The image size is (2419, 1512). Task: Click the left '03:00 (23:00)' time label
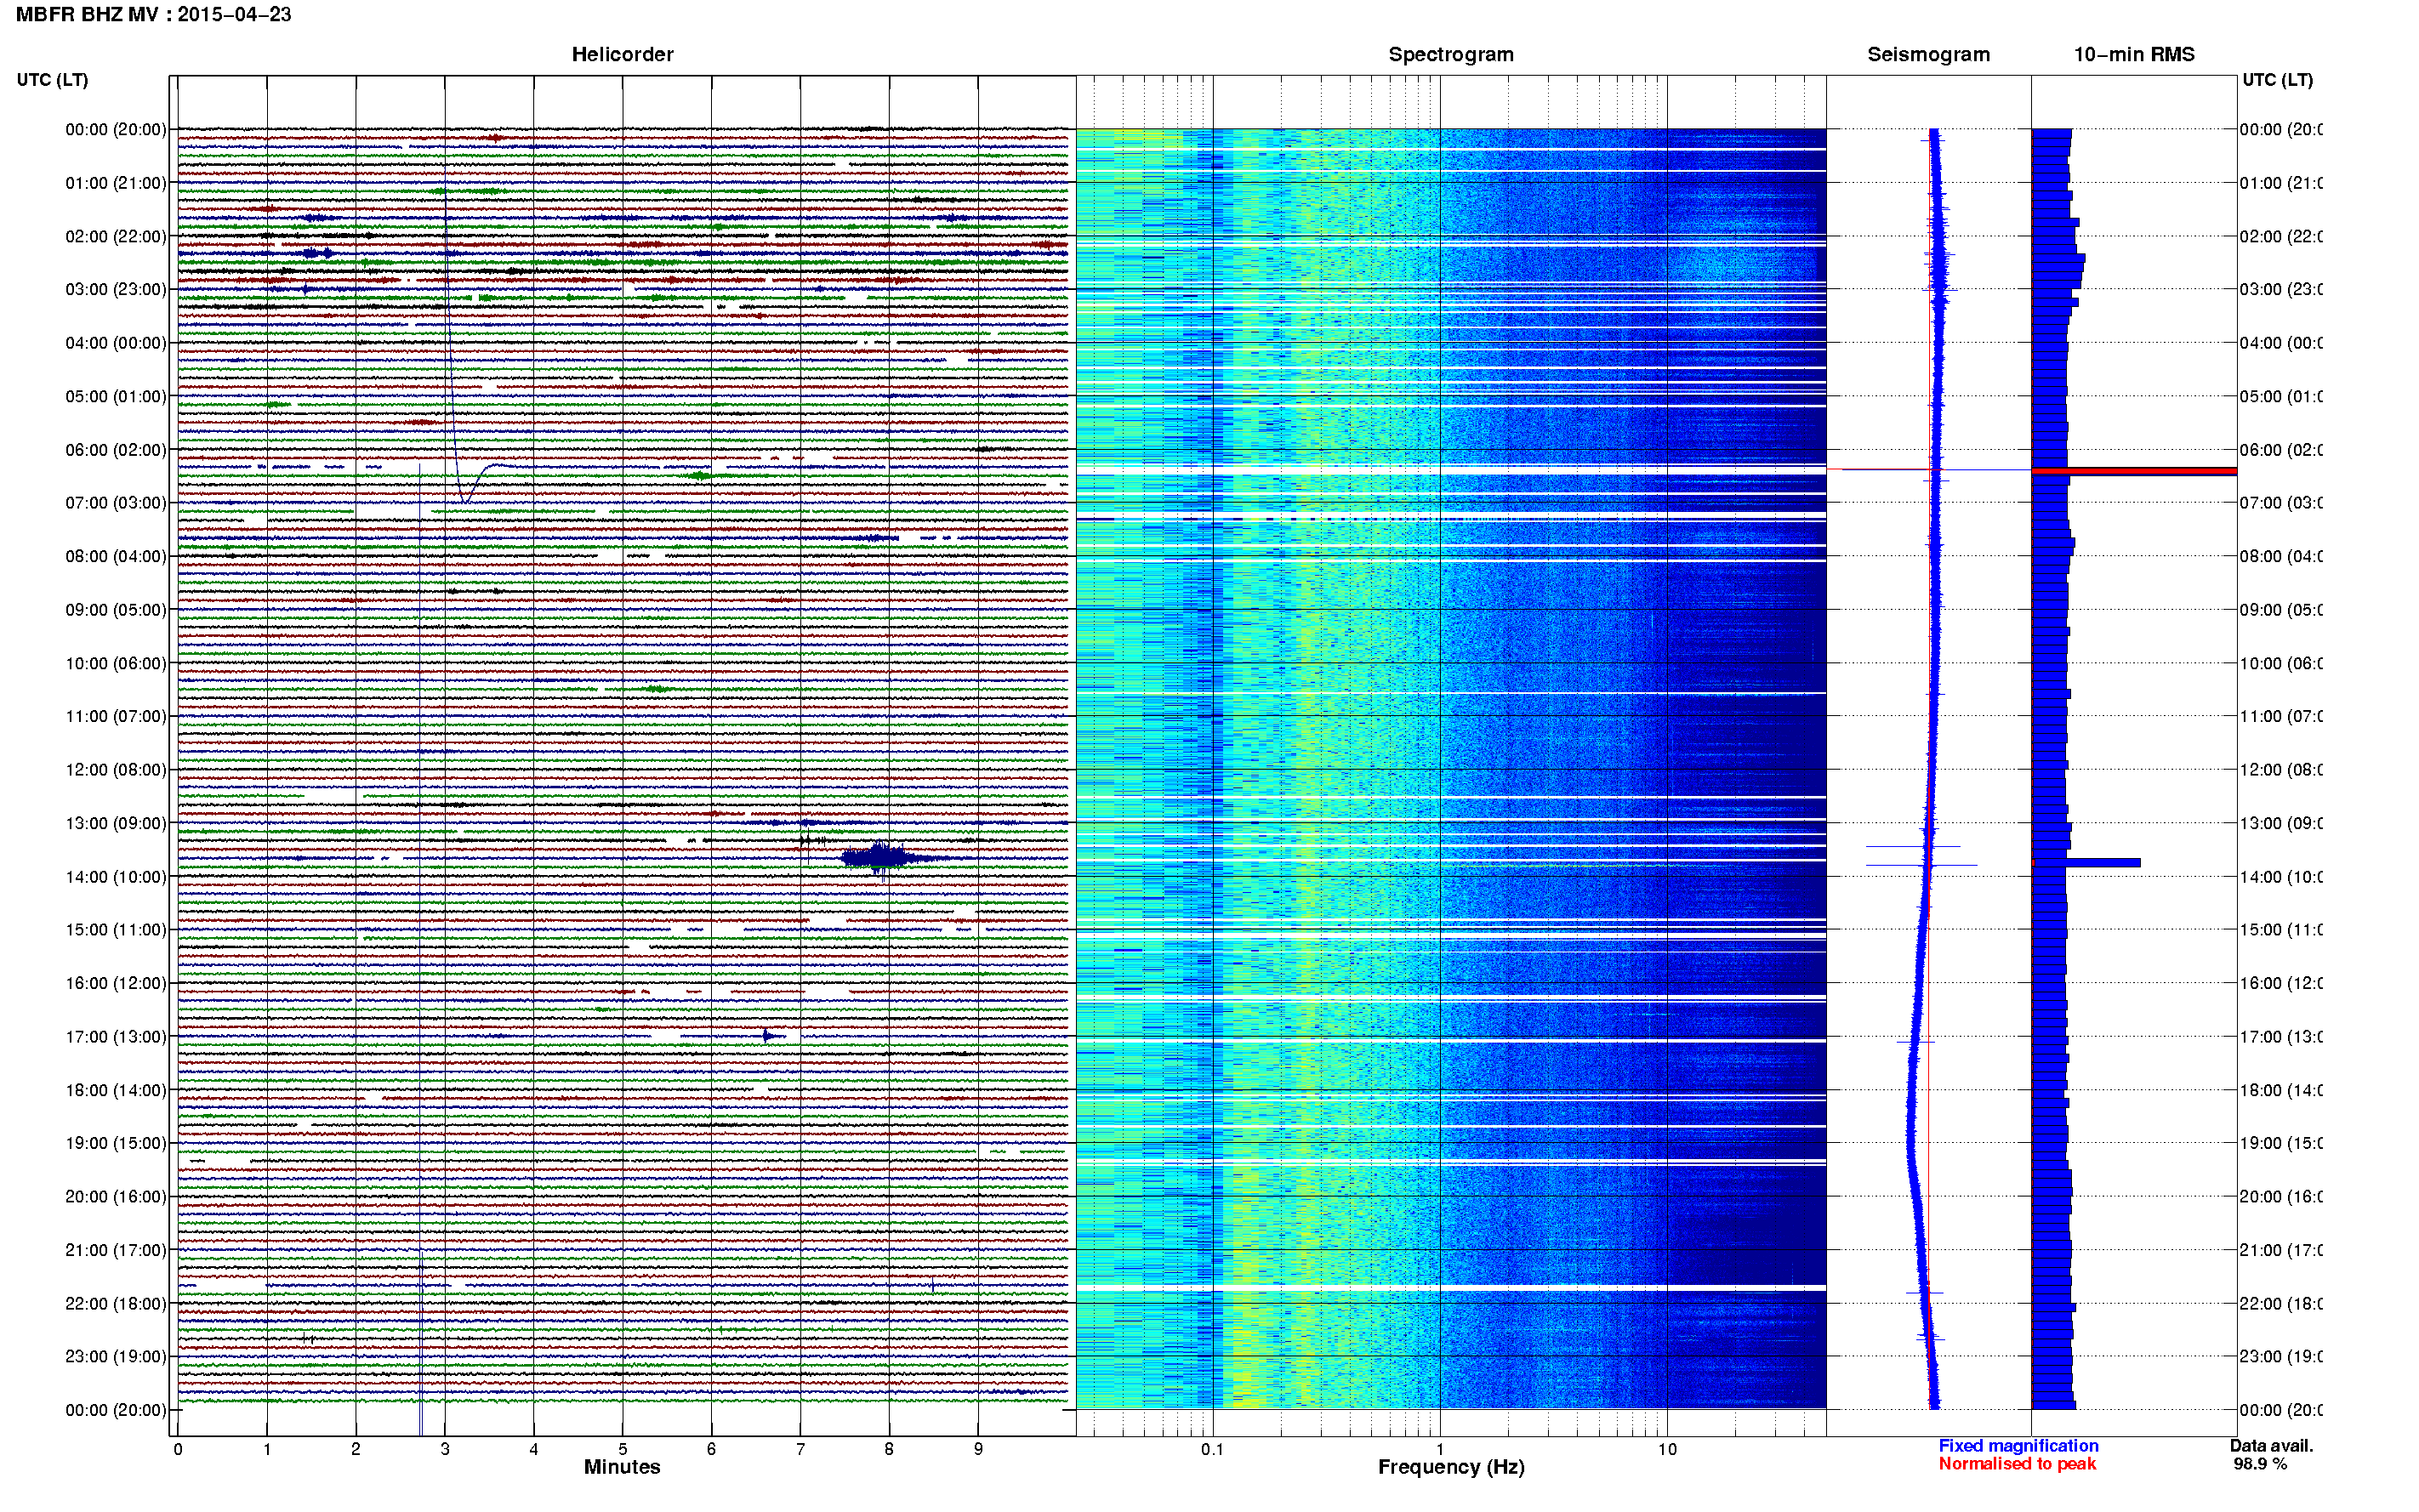(116, 289)
